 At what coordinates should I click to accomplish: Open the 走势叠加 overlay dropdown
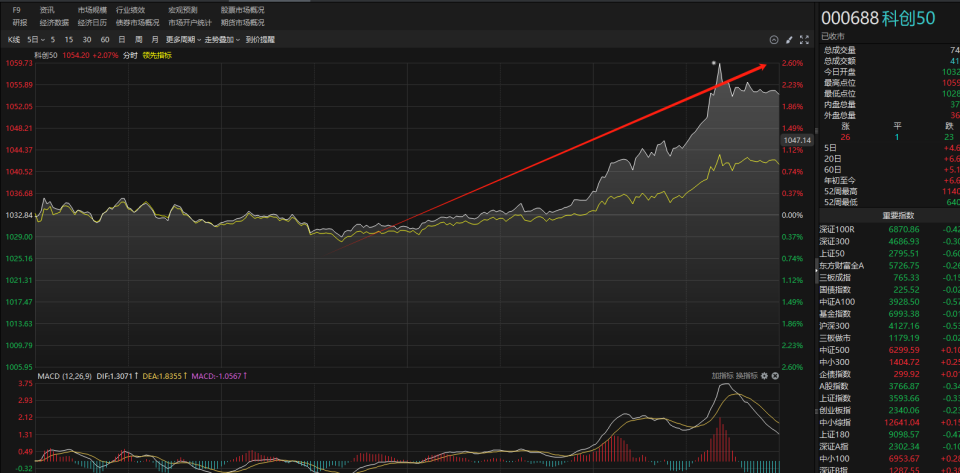pos(223,40)
